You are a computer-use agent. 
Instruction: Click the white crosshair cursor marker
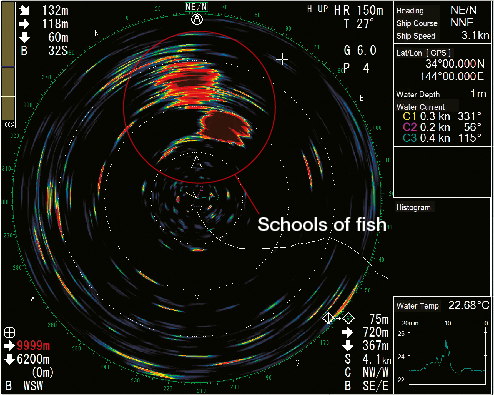[282, 60]
